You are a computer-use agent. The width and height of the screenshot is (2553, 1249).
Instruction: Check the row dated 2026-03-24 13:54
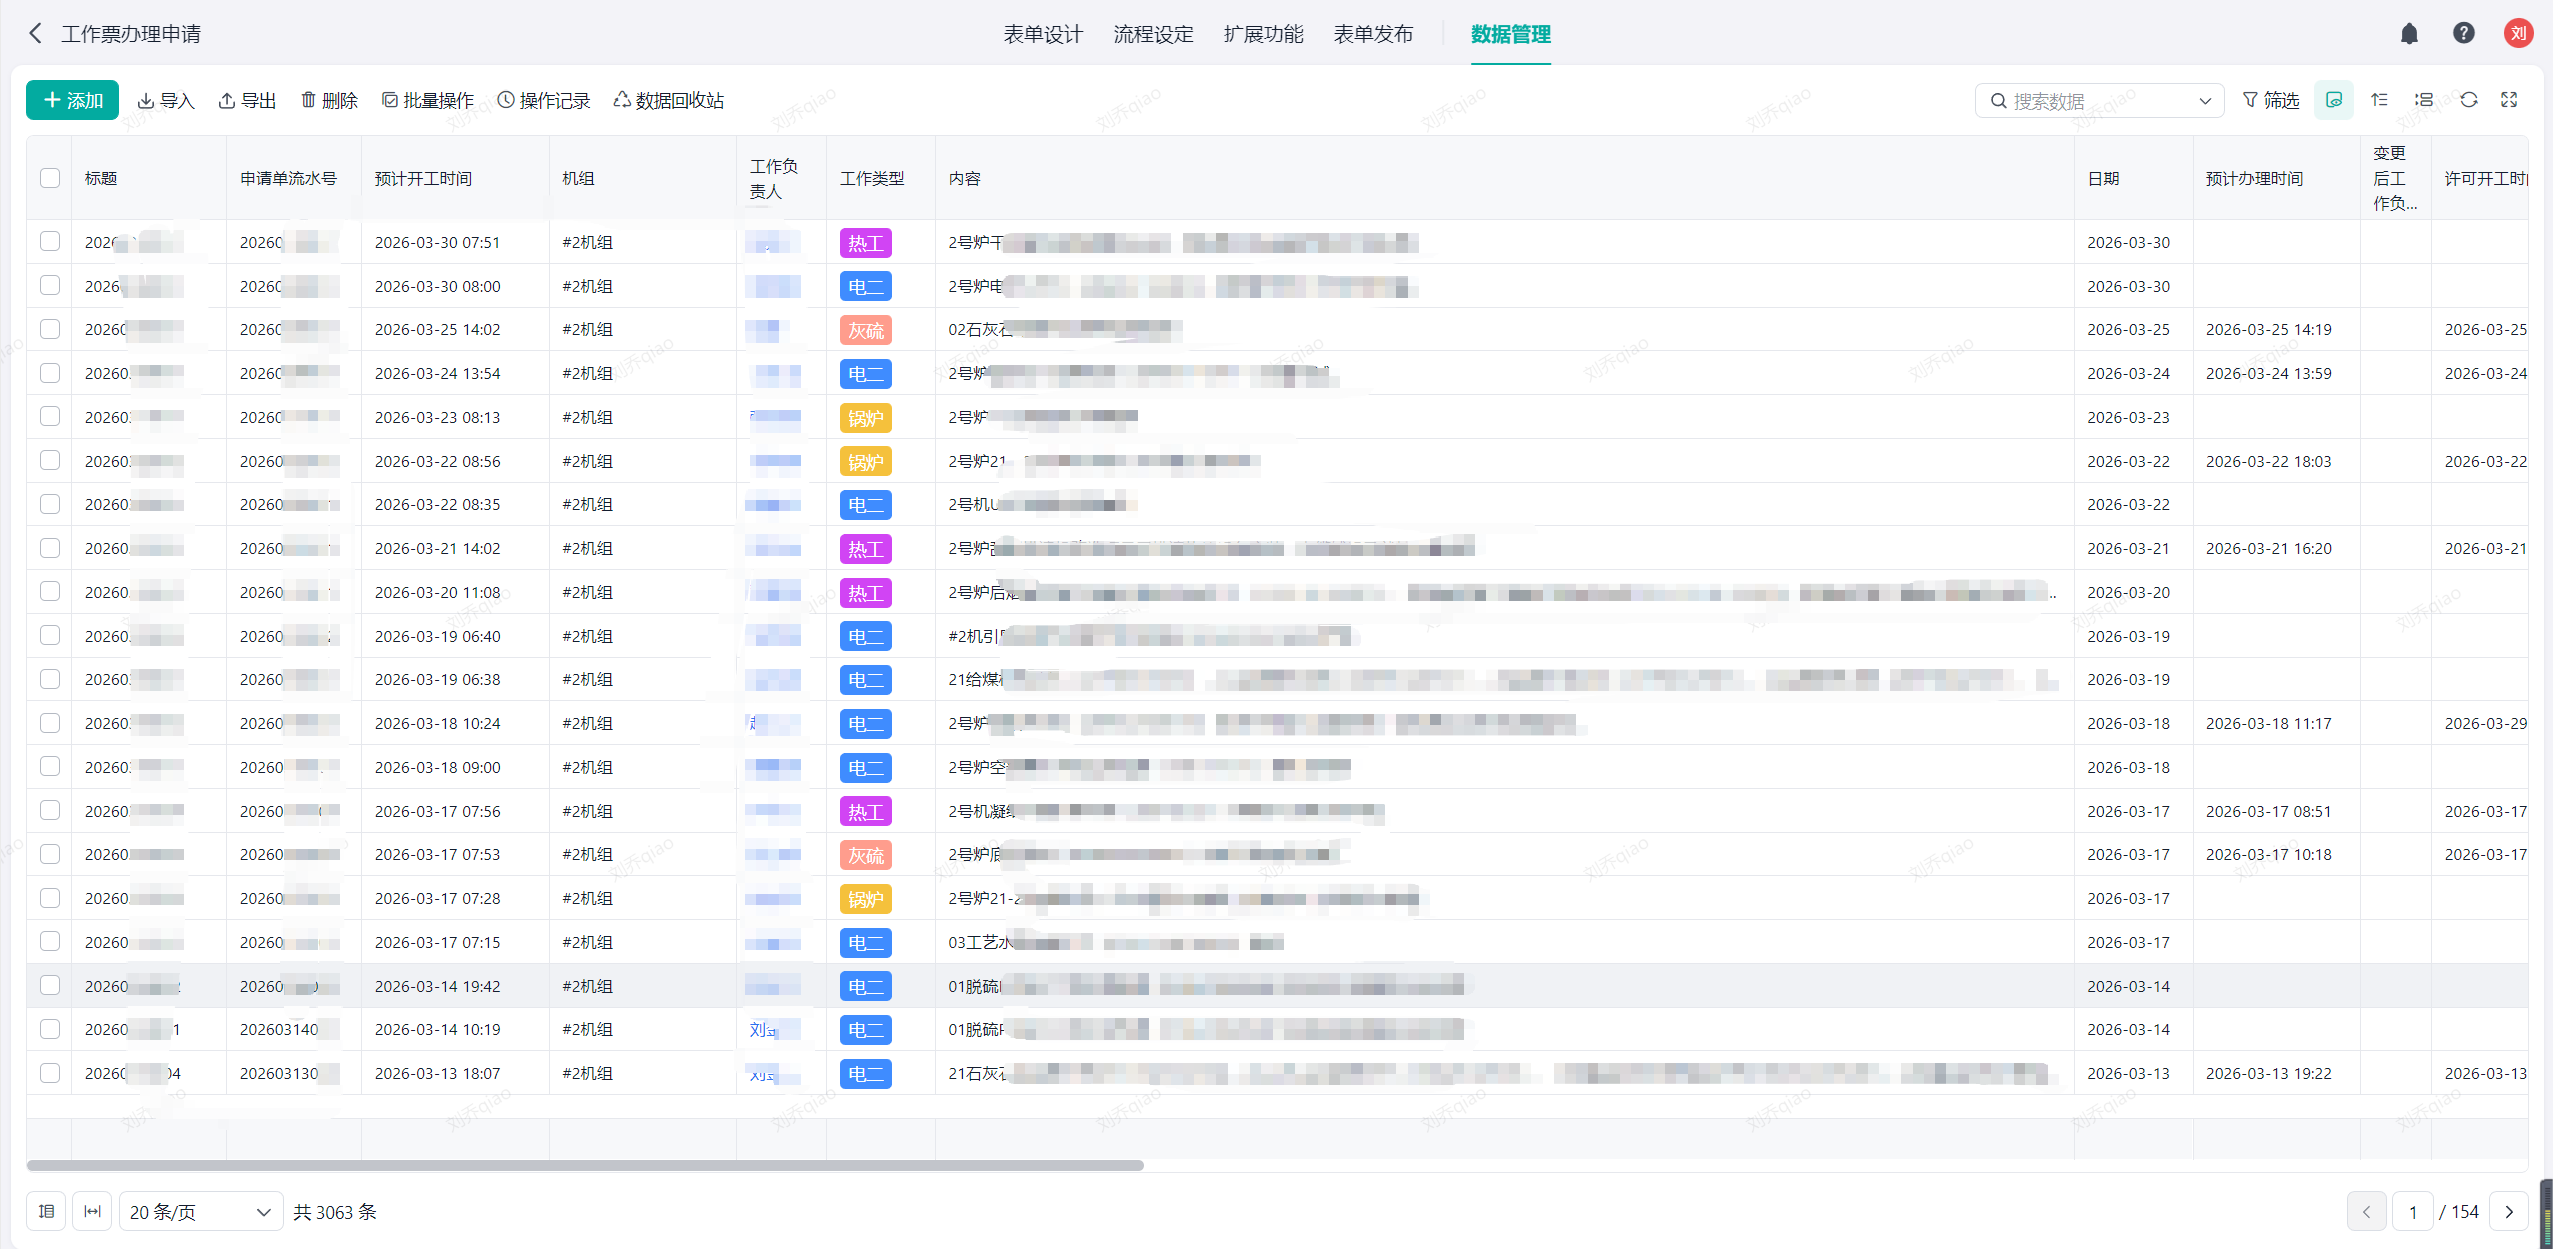pos(50,373)
